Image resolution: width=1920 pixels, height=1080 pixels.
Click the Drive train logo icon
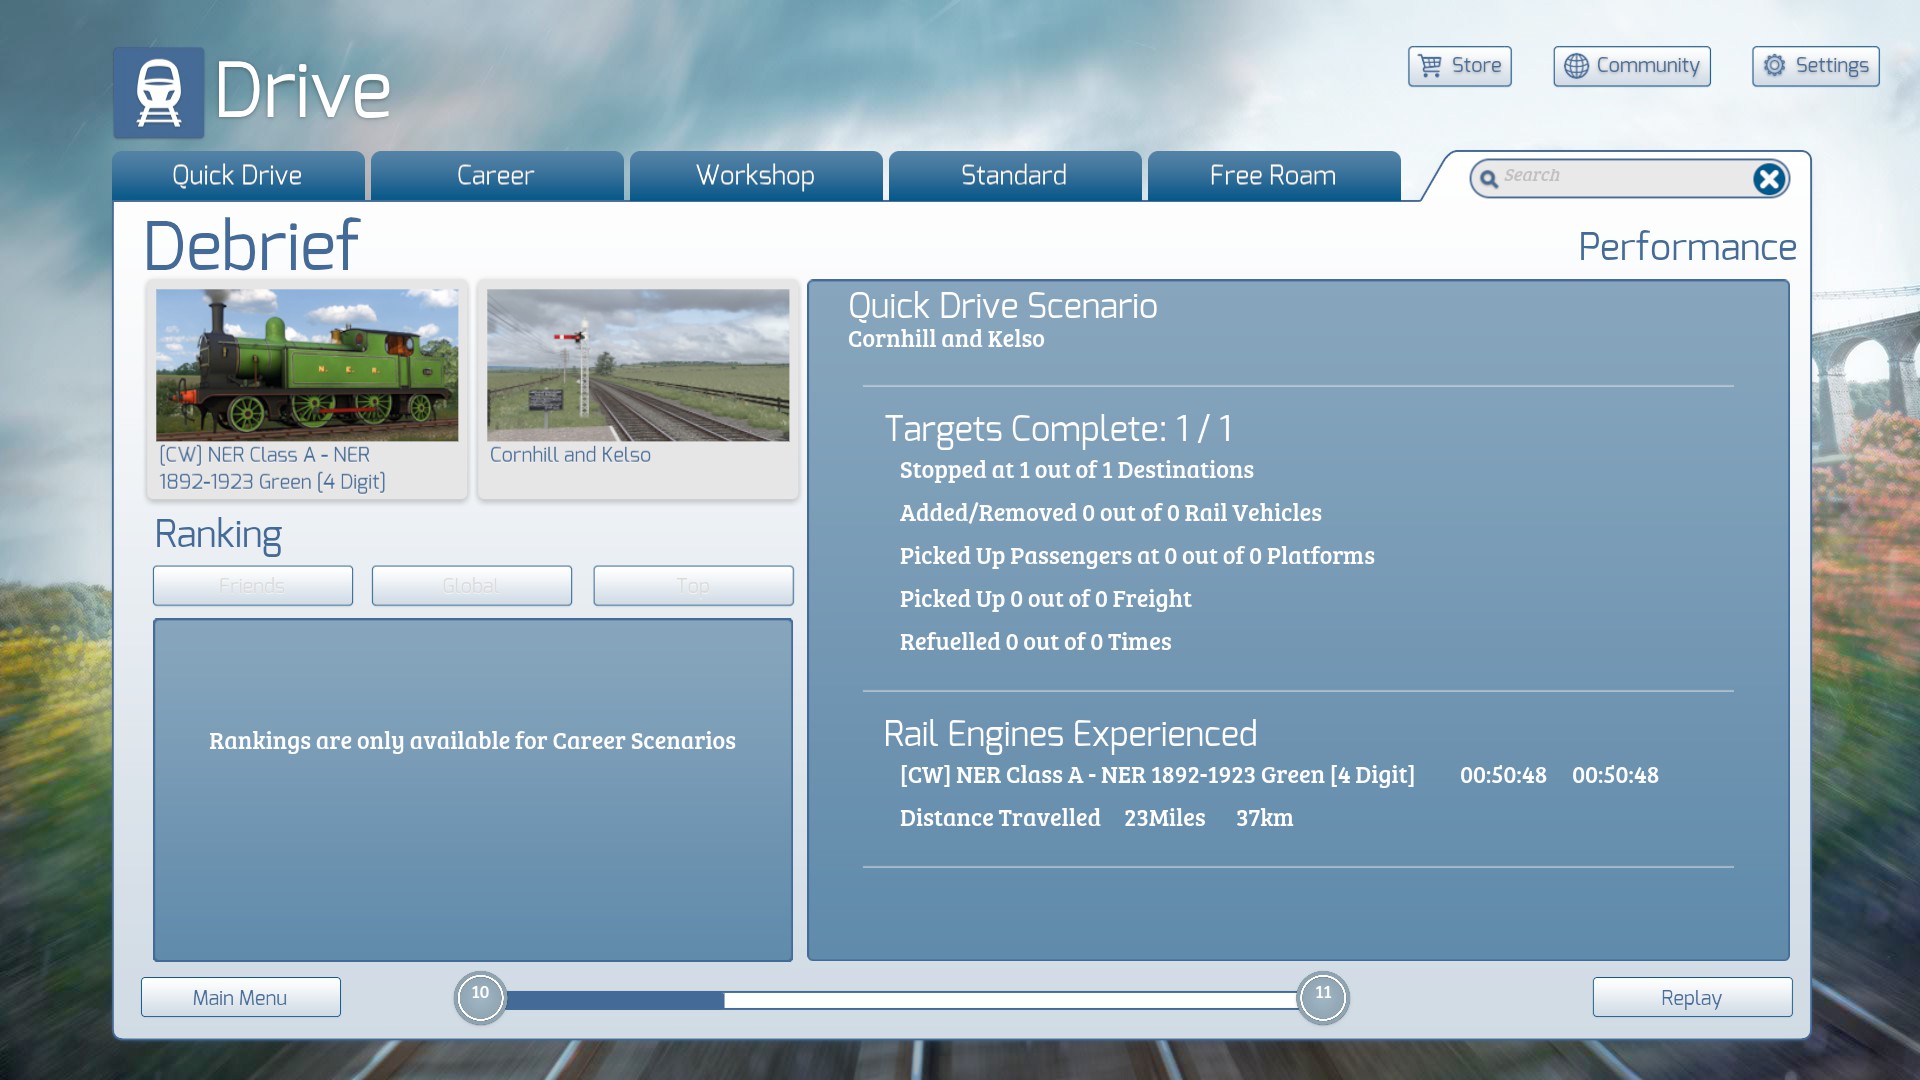coord(158,92)
